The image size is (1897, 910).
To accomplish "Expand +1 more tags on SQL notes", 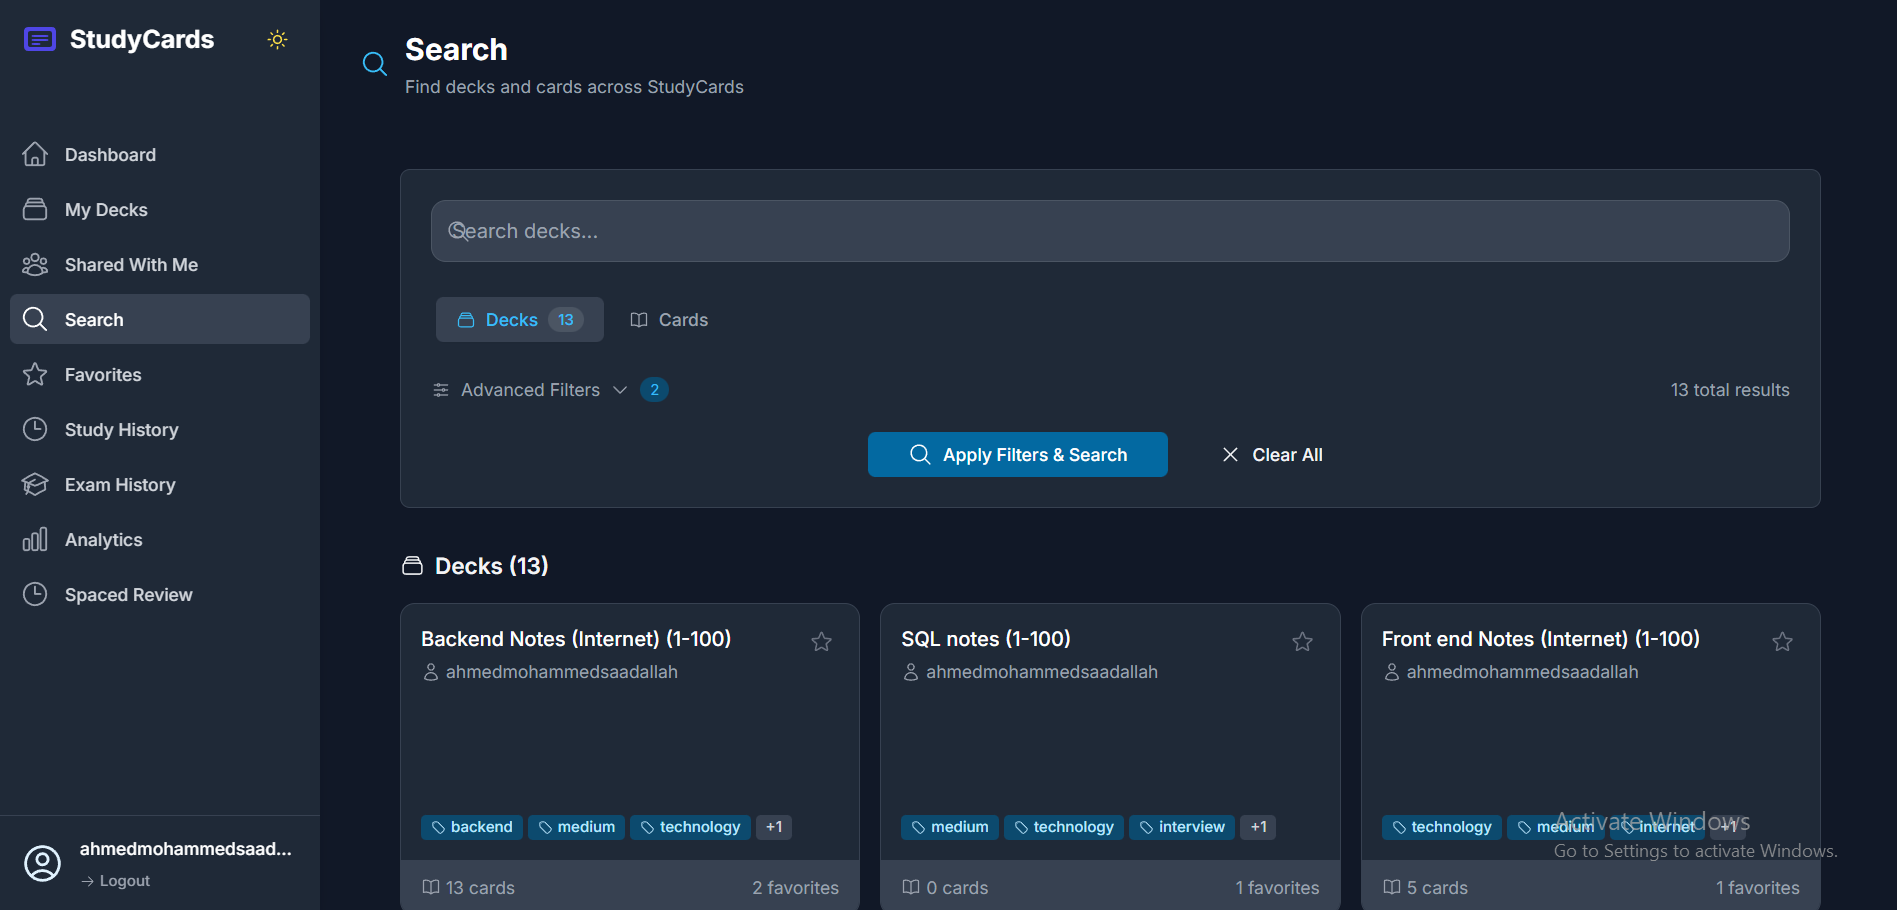I will tap(1258, 827).
